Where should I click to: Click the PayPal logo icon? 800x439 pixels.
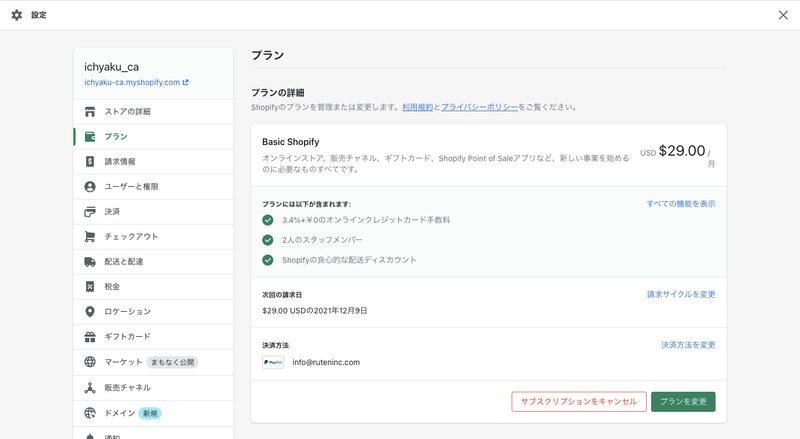273,362
